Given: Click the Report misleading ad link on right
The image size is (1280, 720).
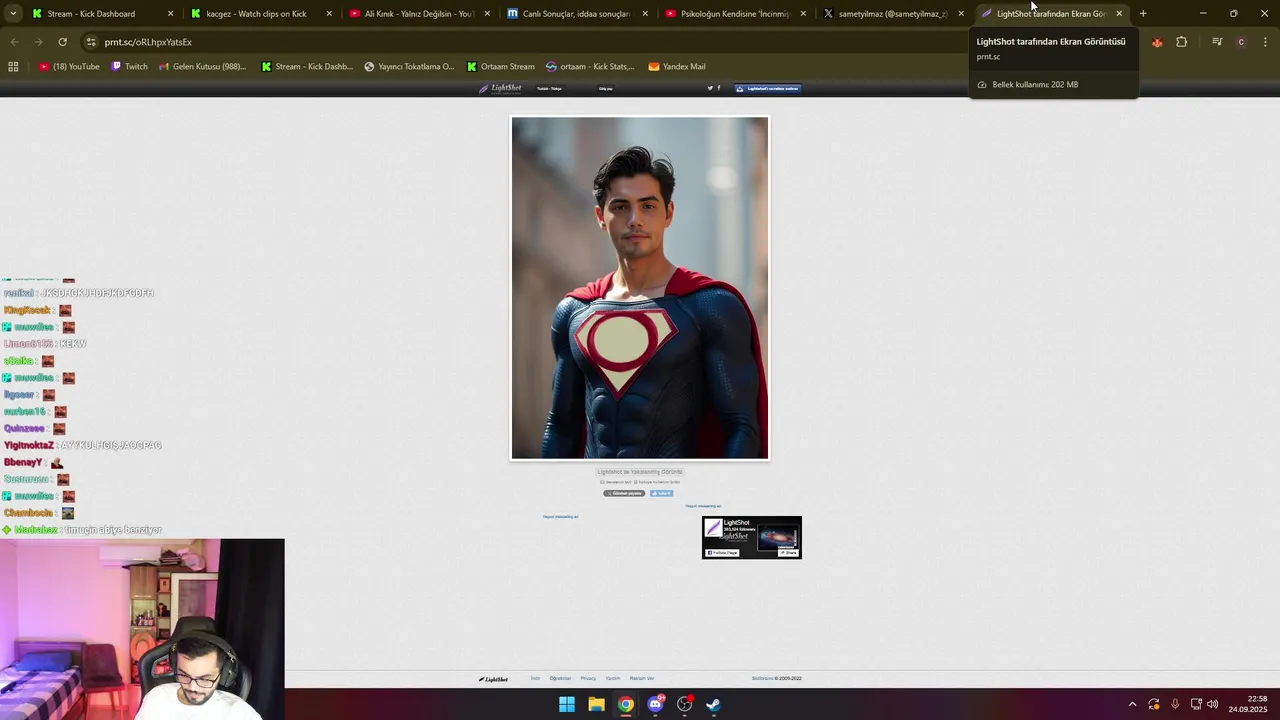Looking at the screenshot, I should [703, 506].
